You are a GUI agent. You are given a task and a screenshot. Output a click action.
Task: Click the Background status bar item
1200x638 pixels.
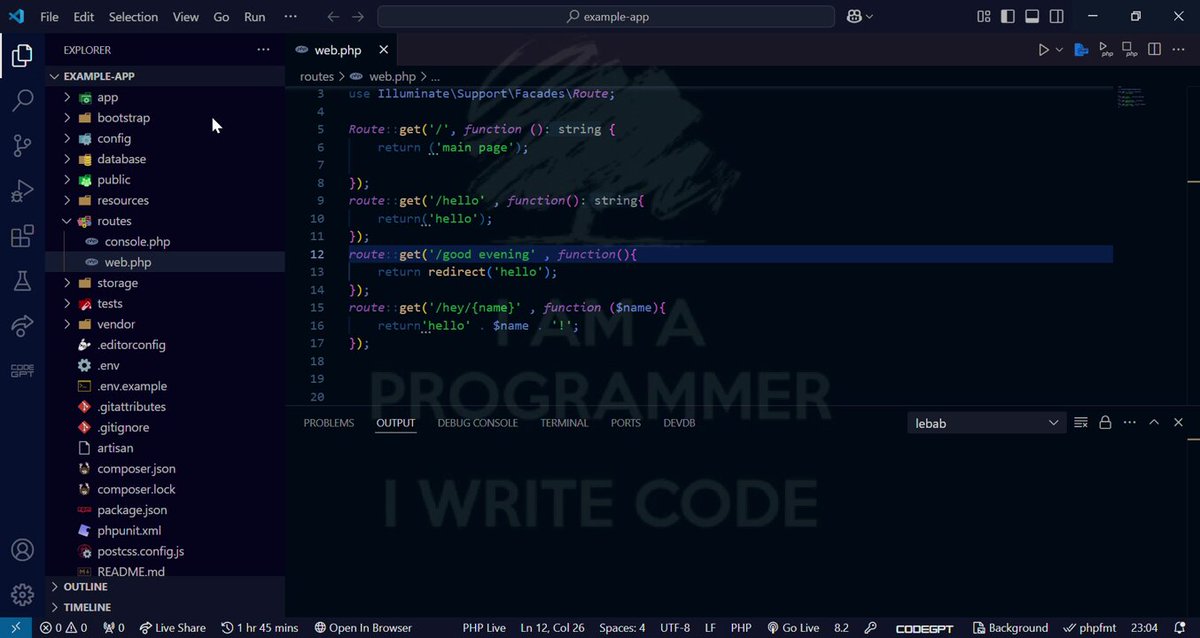click(x=1009, y=628)
